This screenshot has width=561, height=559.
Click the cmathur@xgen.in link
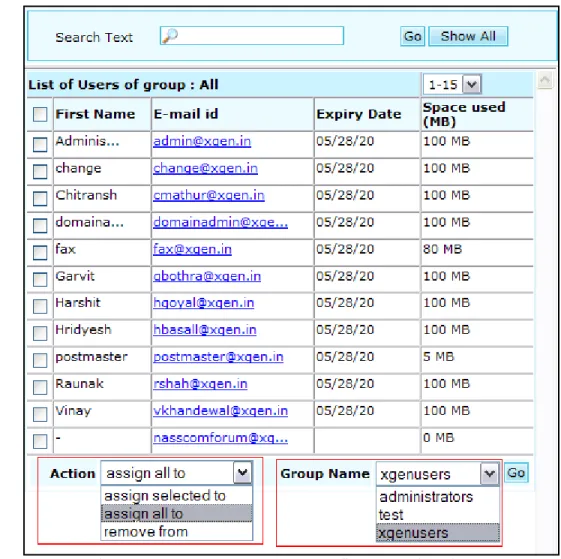click(x=209, y=195)
